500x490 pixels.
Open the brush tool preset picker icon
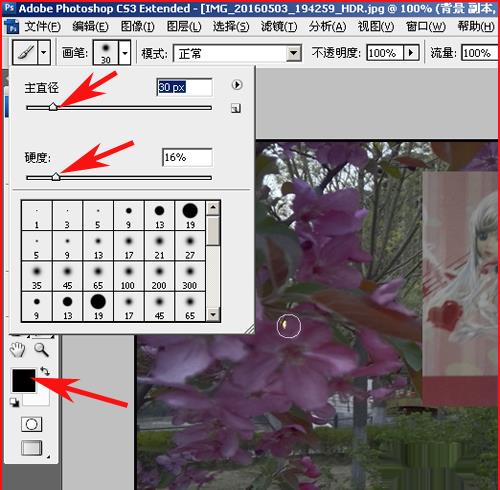pos(25,52)
